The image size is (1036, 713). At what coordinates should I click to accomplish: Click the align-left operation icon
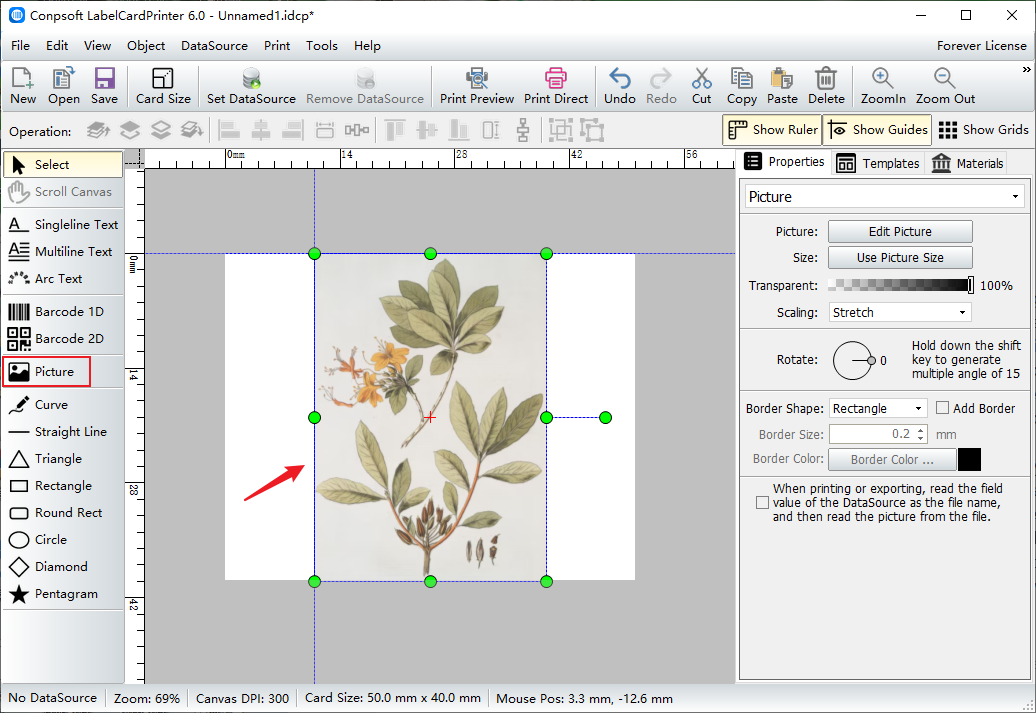pyautogui.click(x=229, y=130)
